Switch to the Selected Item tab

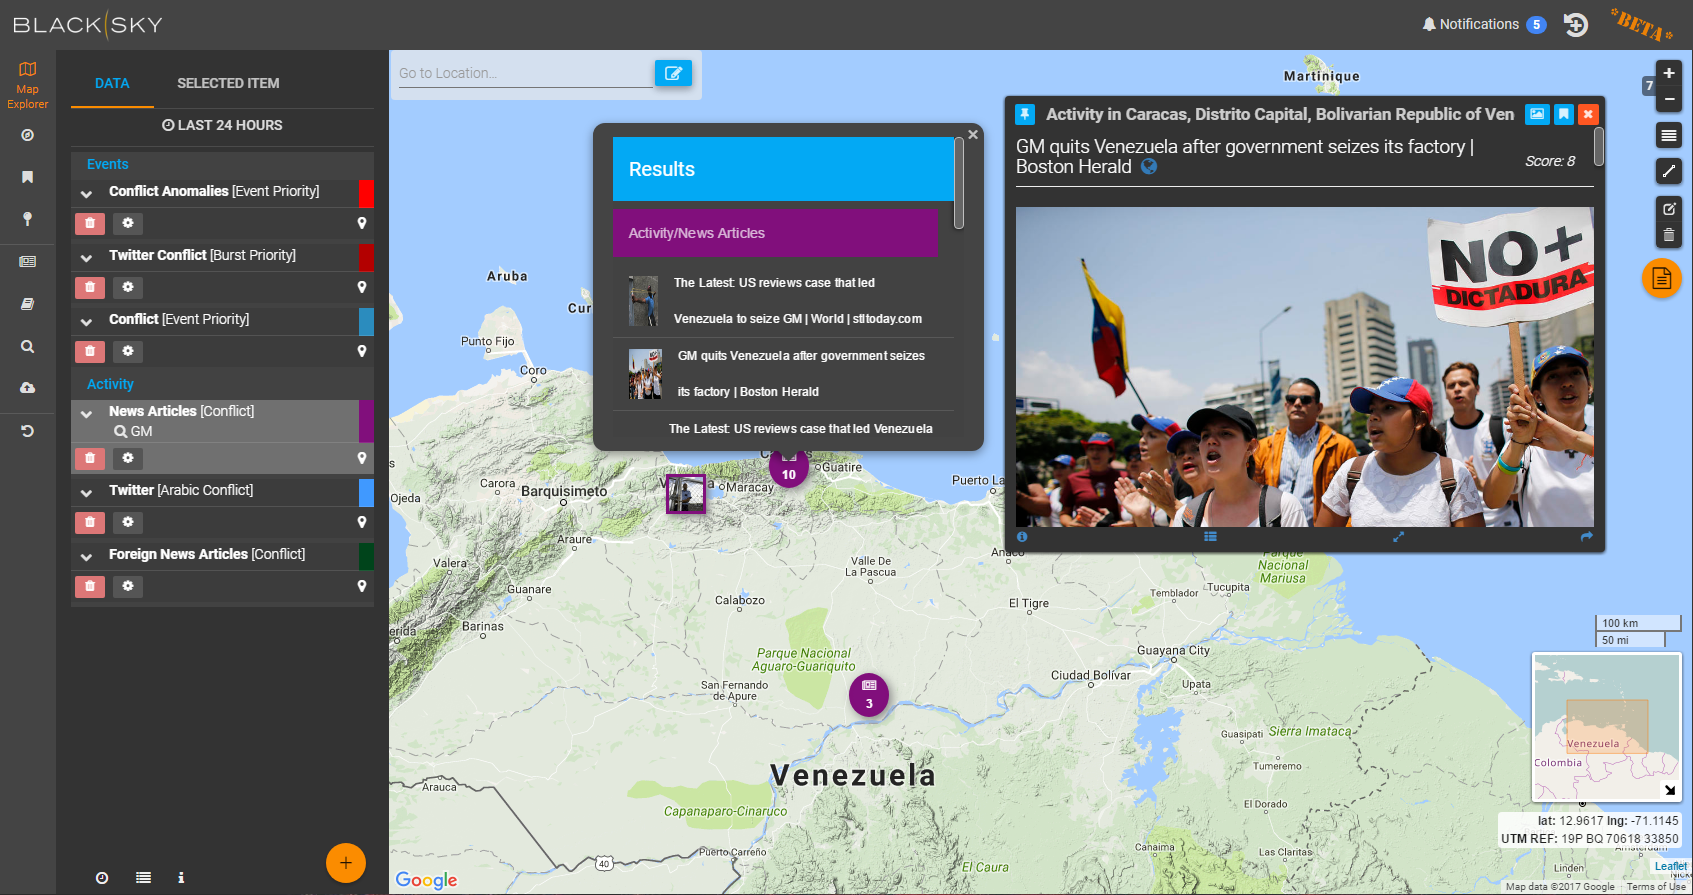pos(228,83)
